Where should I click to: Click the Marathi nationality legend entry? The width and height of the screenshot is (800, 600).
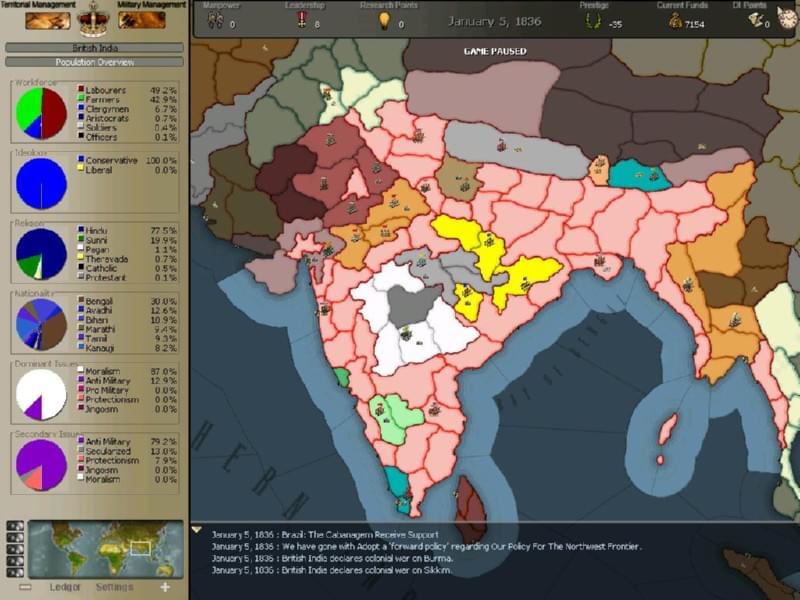[127, 329]
